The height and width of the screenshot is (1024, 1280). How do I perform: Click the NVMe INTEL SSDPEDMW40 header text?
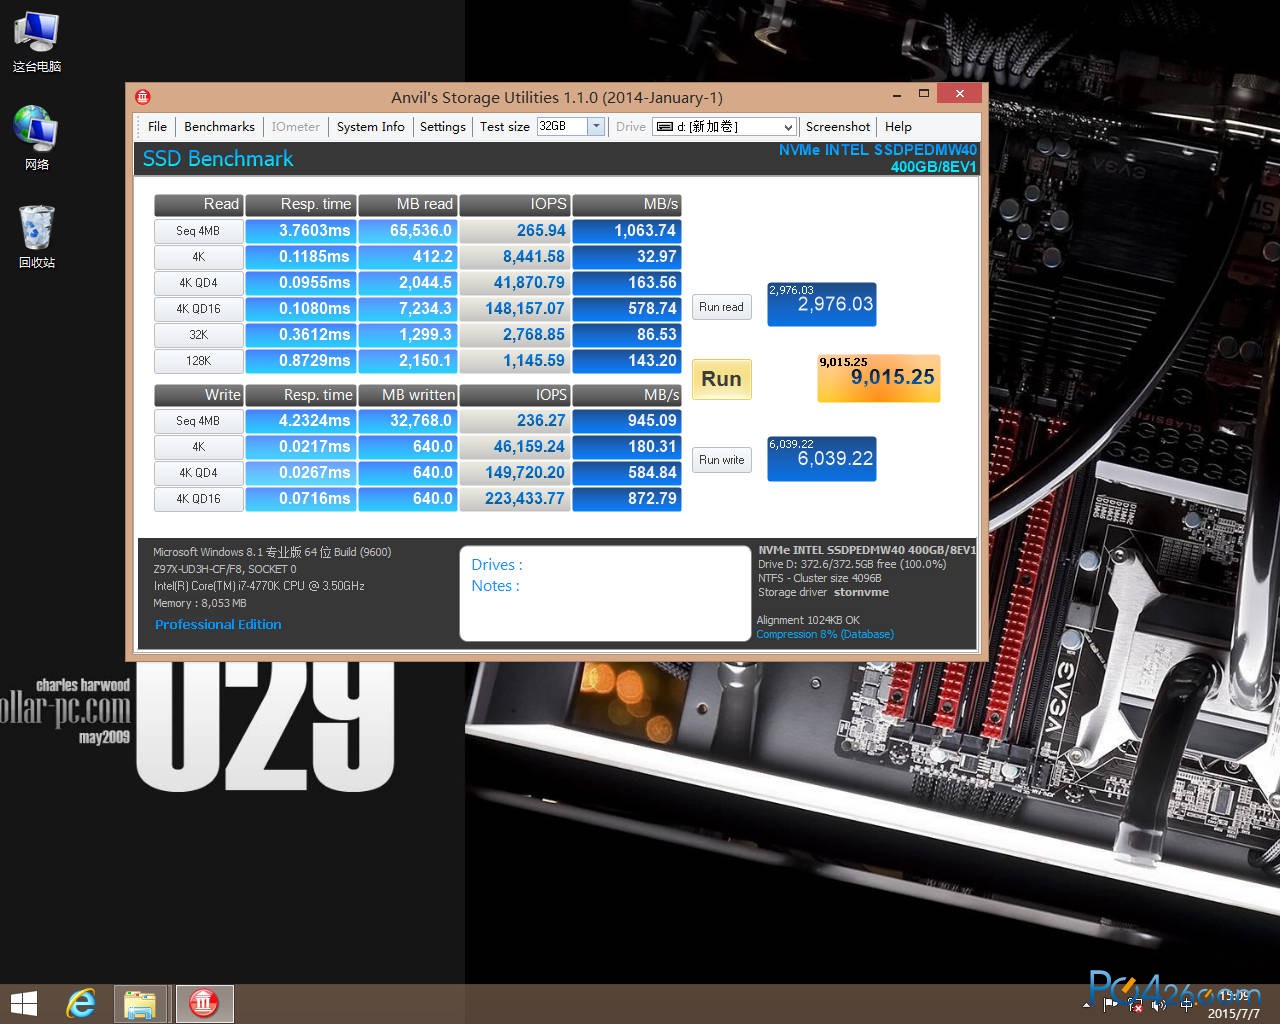click(878, 150)
